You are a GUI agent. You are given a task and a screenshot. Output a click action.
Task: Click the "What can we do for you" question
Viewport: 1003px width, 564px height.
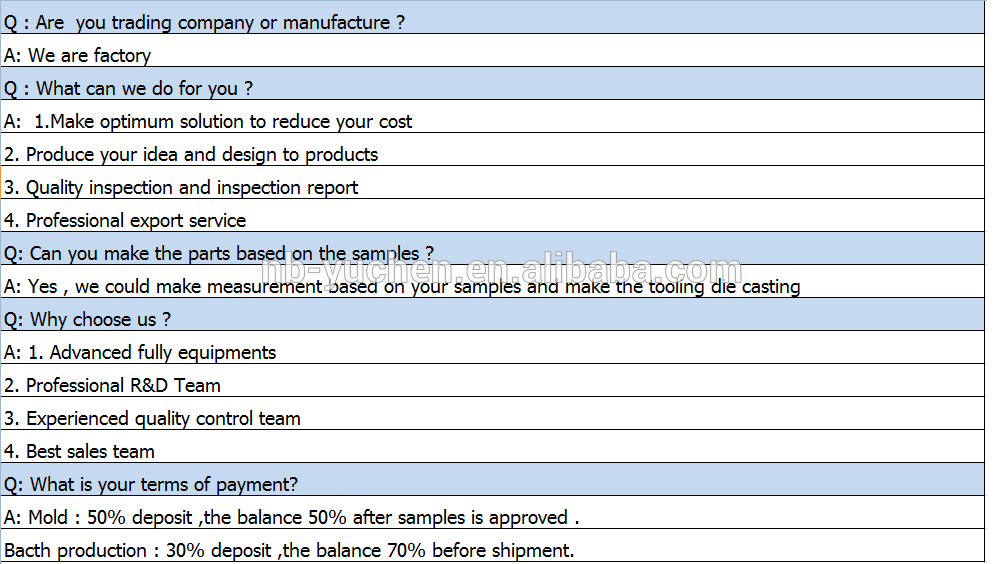click(x=129, y=88)
